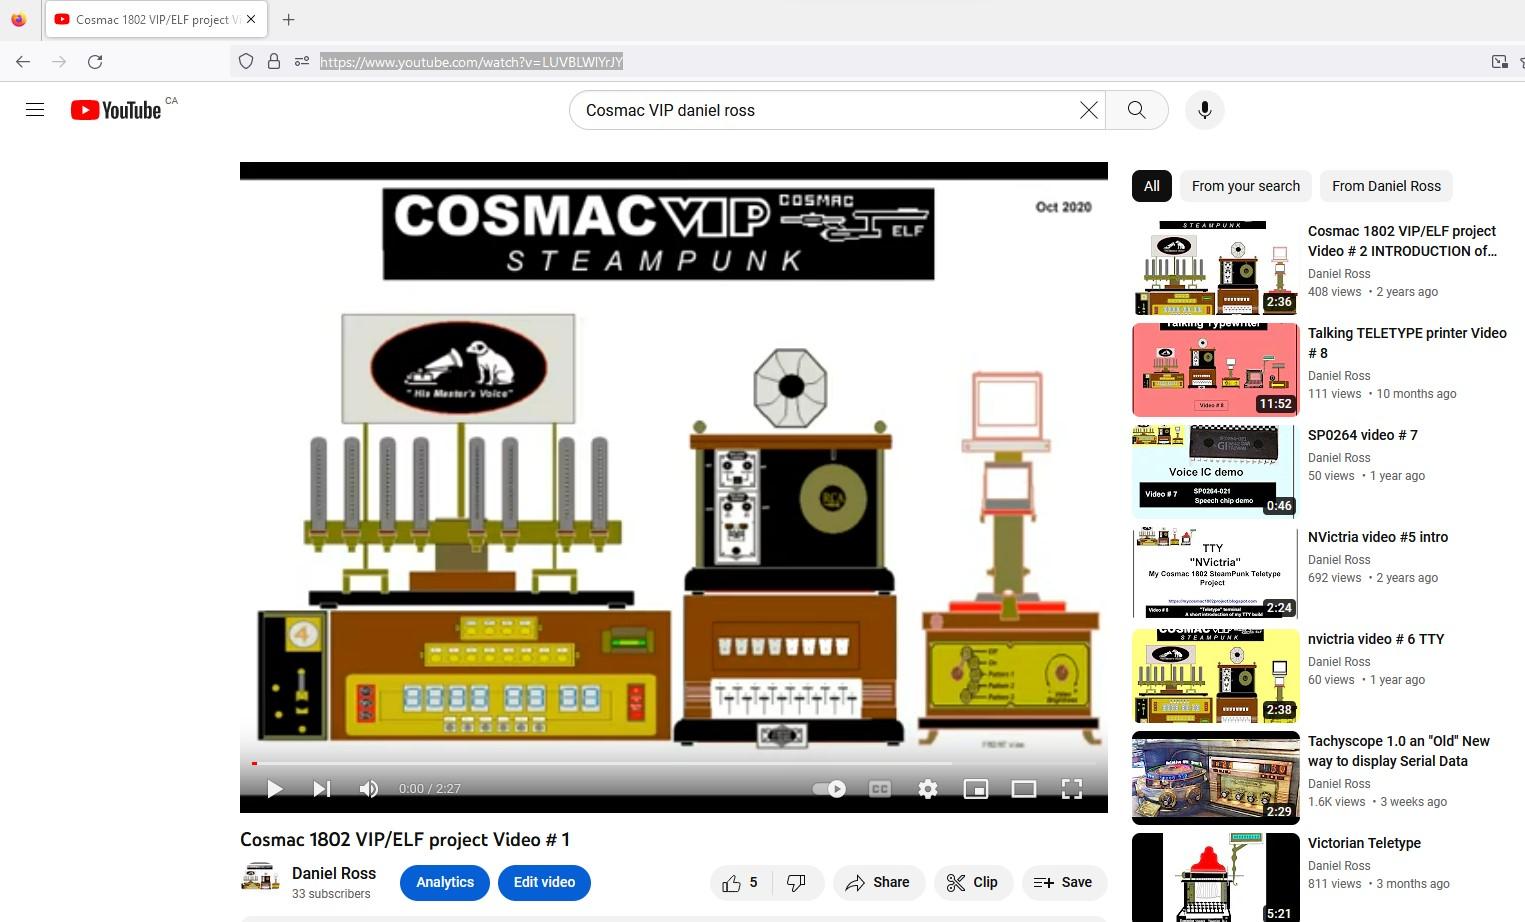Save the video to a playlist
The image size is (1525, 922).
1064,882
